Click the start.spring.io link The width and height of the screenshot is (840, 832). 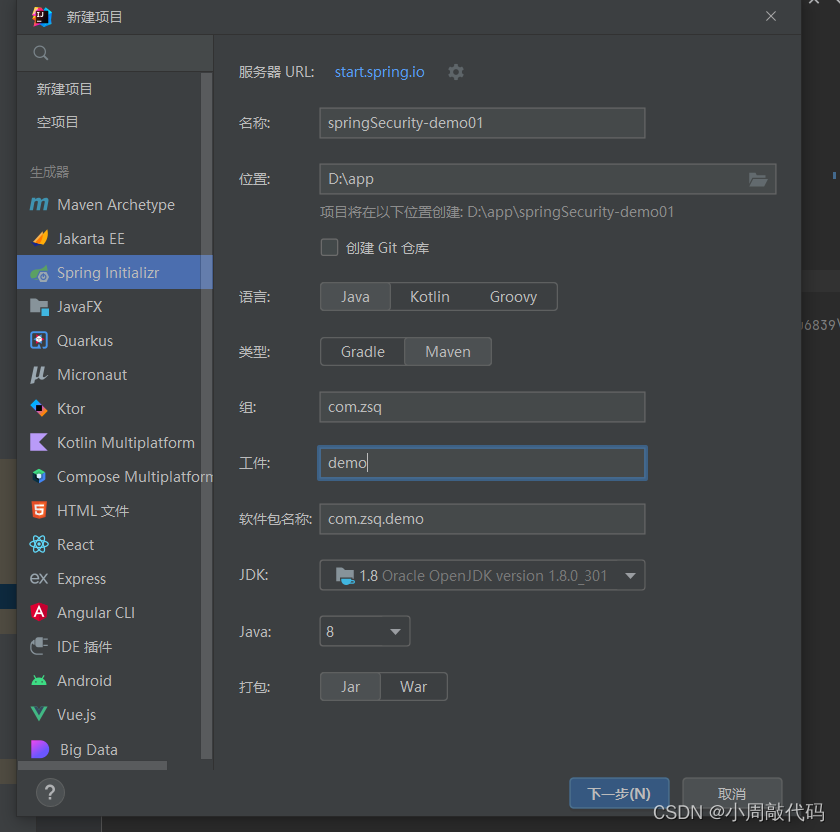point(380,72)
